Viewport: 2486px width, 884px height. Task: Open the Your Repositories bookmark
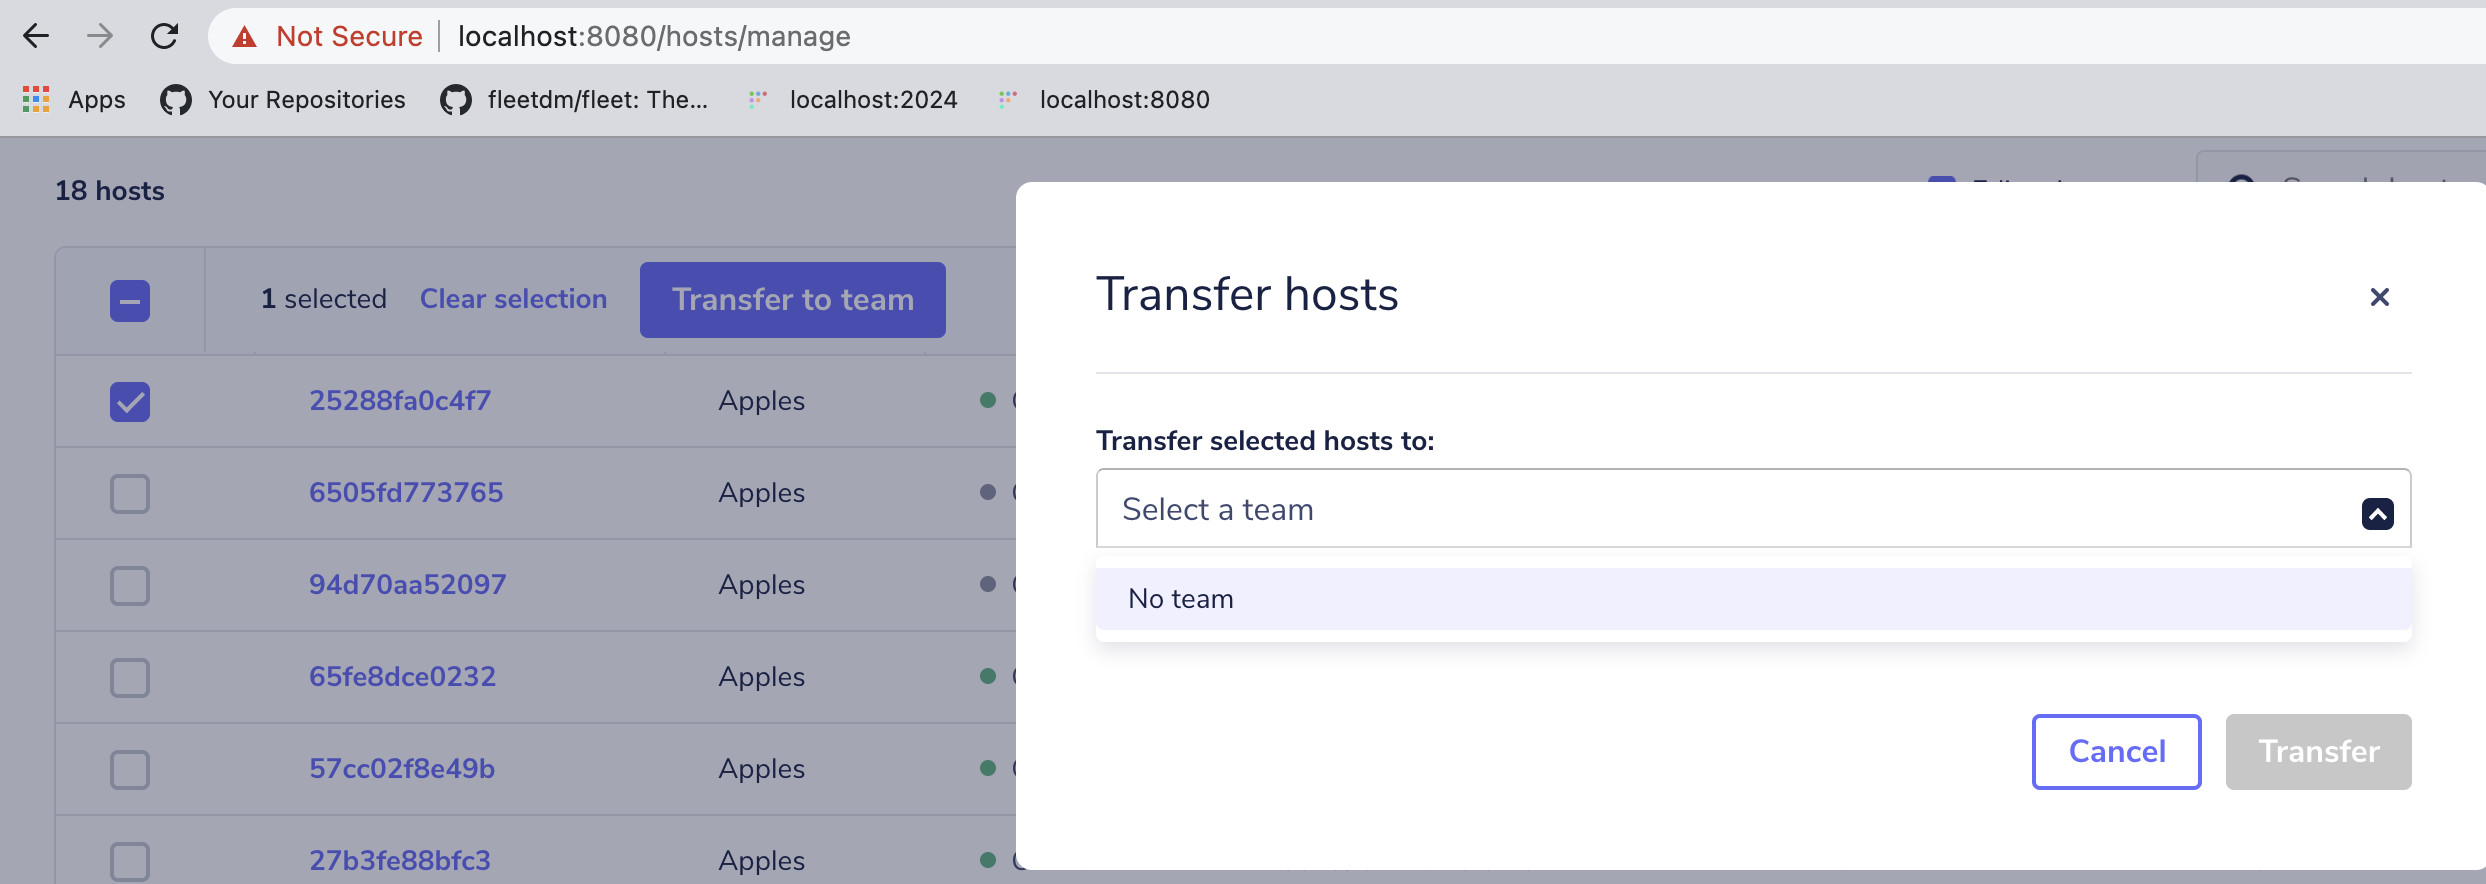(305, 99)
